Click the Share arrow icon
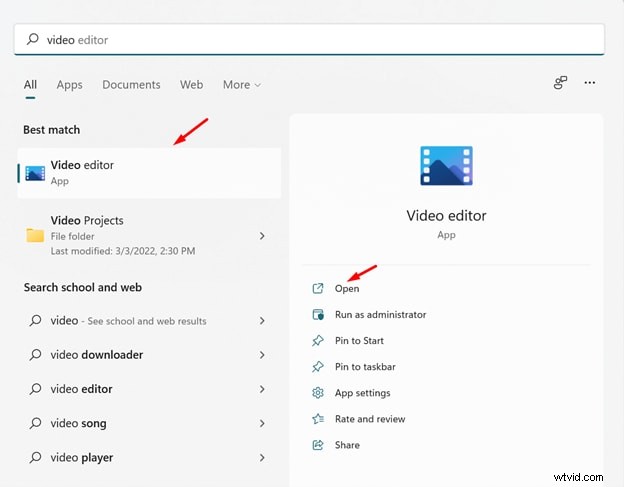The height and width of the screenshot is (487, 624). 318,445
